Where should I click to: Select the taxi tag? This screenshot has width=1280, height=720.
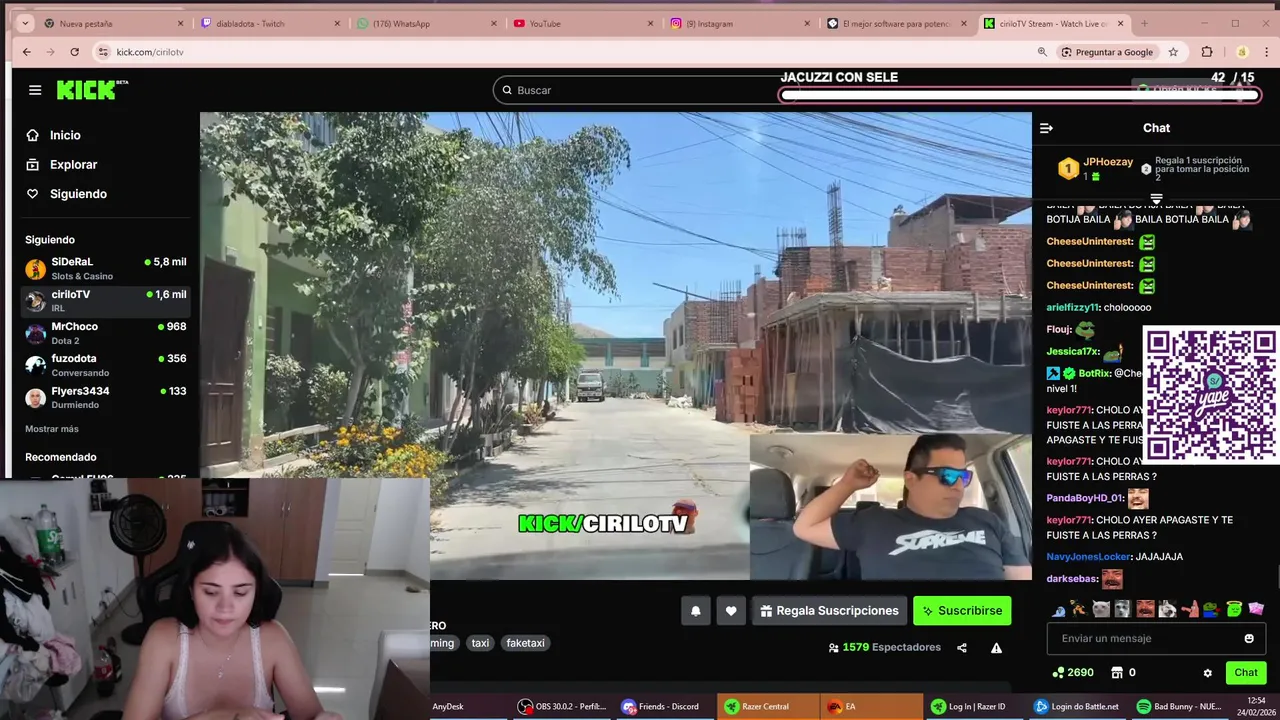pos(480,643)
